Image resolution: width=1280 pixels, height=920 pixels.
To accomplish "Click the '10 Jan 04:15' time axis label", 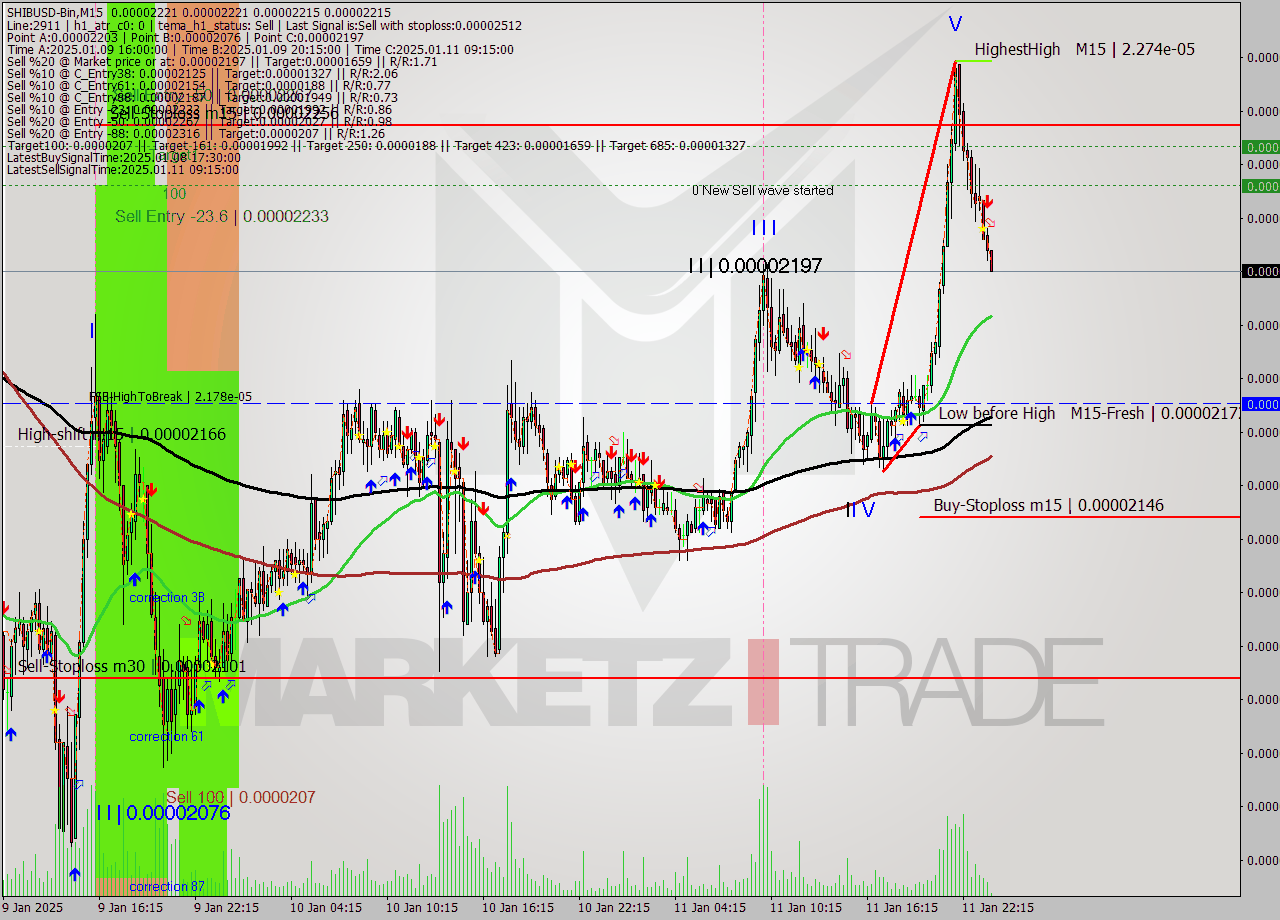I will pos(326,908).
